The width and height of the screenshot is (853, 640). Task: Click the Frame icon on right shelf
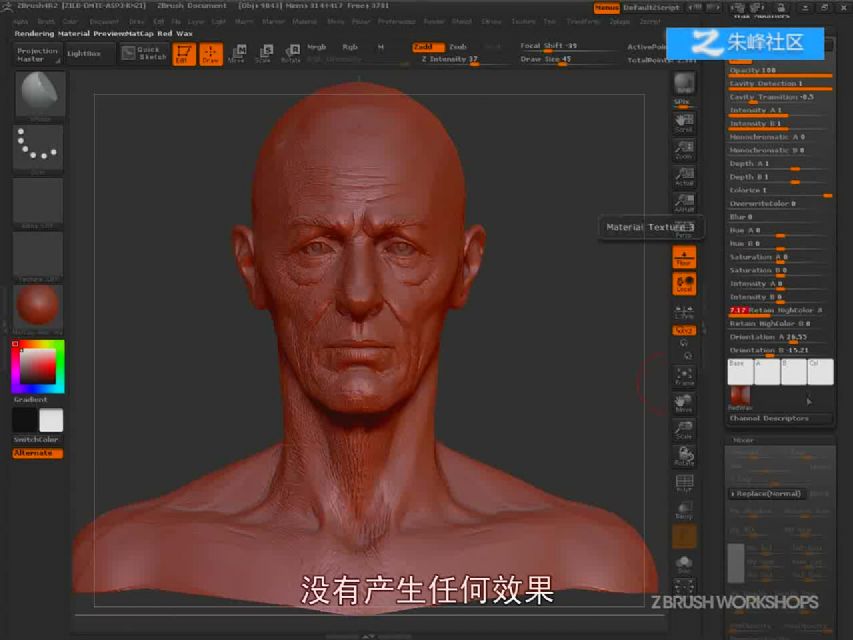tap(684, 376)
